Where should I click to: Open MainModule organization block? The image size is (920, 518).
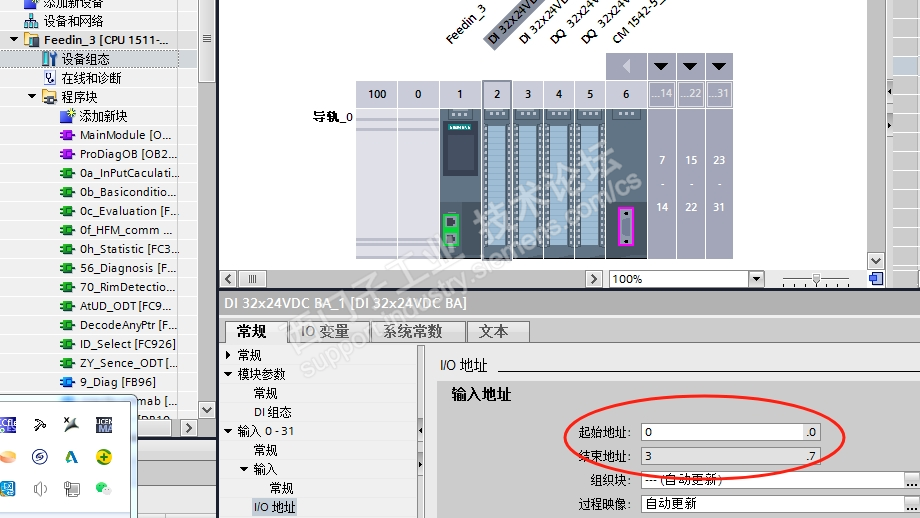[125, 135]
